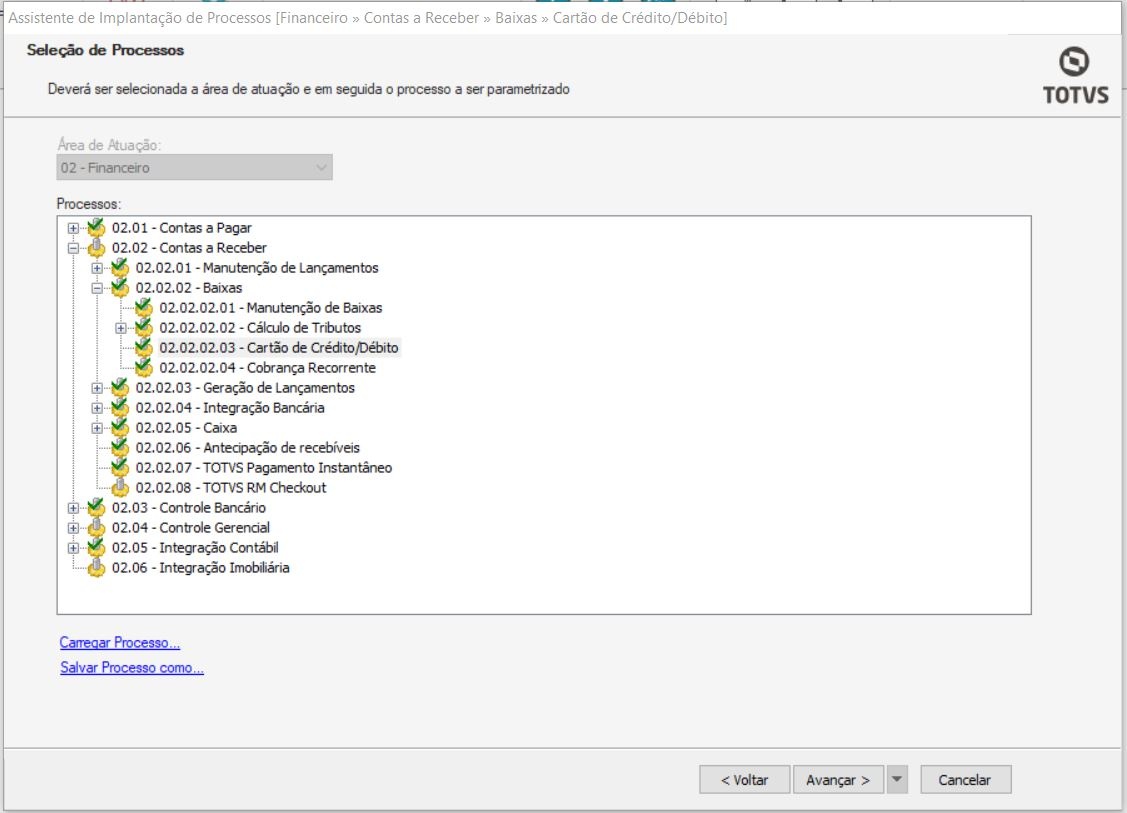
Task: Select 02.06 - Integração Imobiliária row
Action: point(201,568)
